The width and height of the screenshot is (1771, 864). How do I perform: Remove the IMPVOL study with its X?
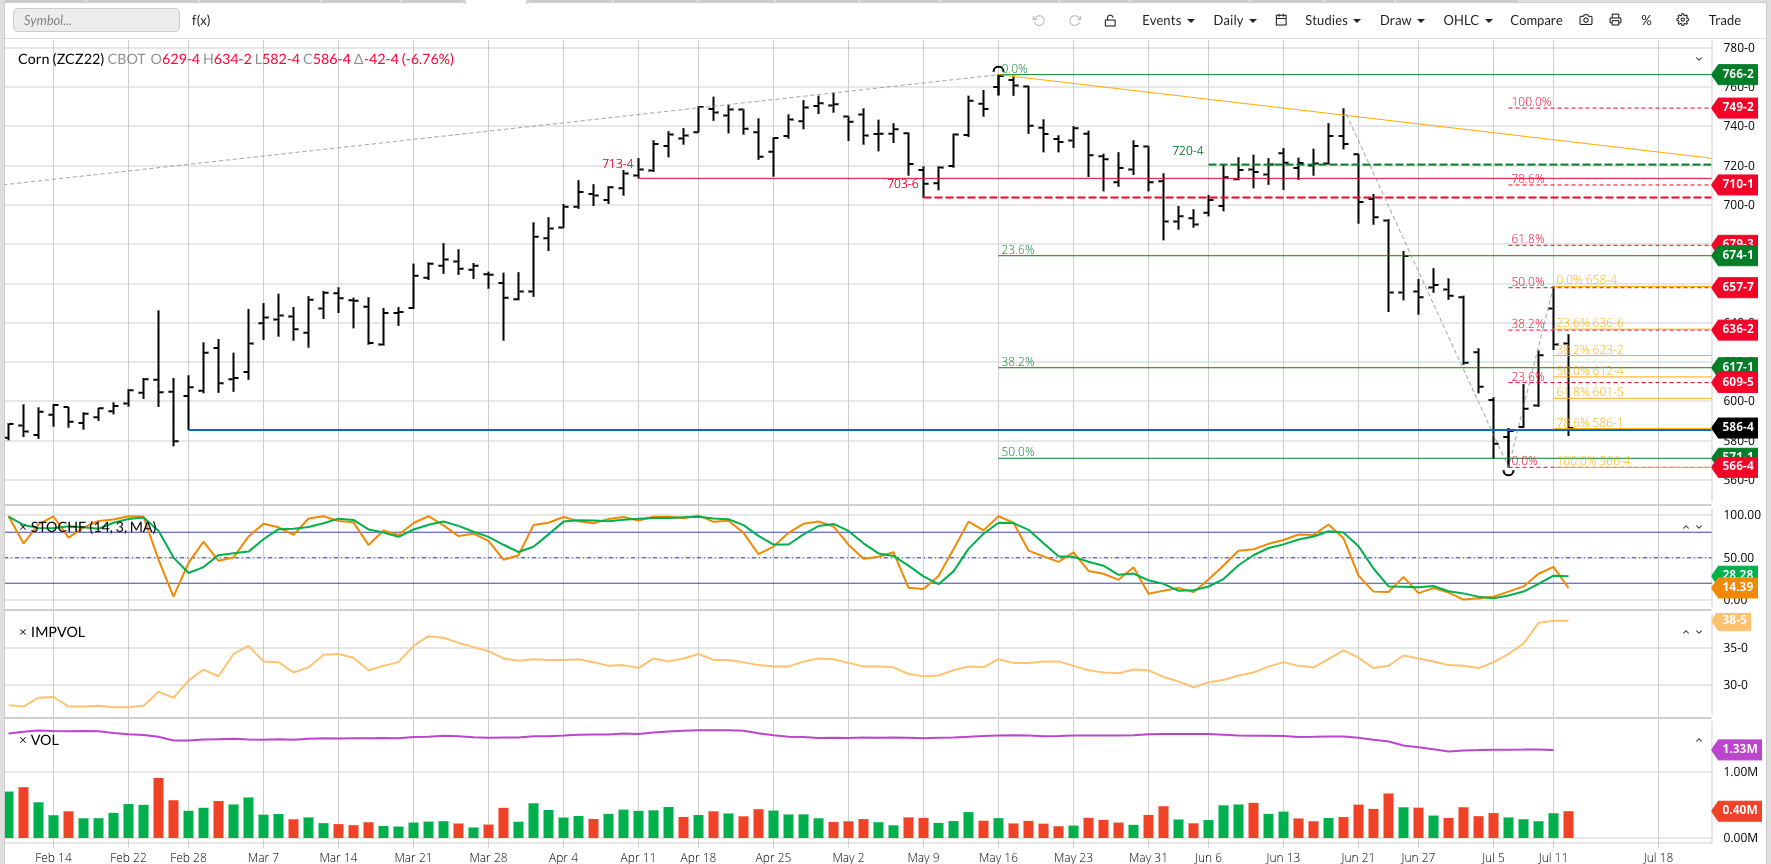[23, 632]
